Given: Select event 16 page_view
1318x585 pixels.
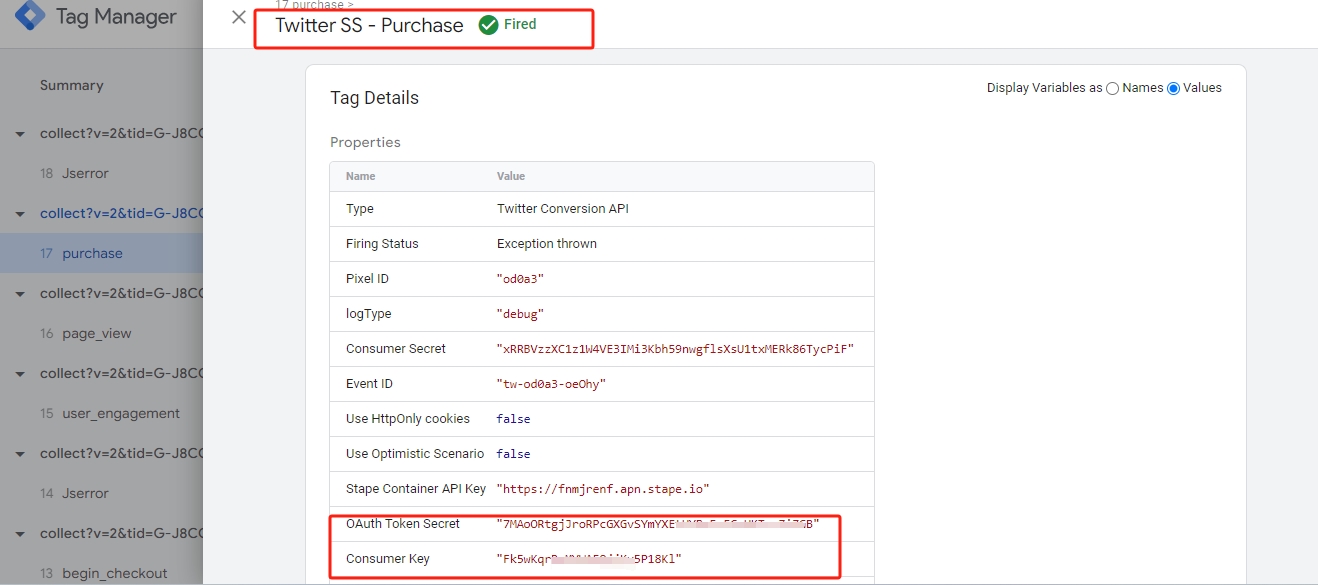Looking at the screenshot, I should pyautogui.click(x=101, y=333).
